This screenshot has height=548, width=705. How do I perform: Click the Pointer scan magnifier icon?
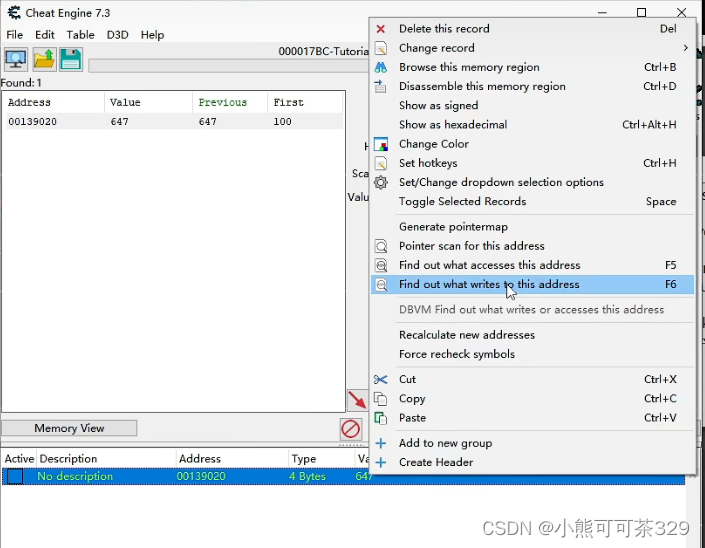(x=381, y=246)
